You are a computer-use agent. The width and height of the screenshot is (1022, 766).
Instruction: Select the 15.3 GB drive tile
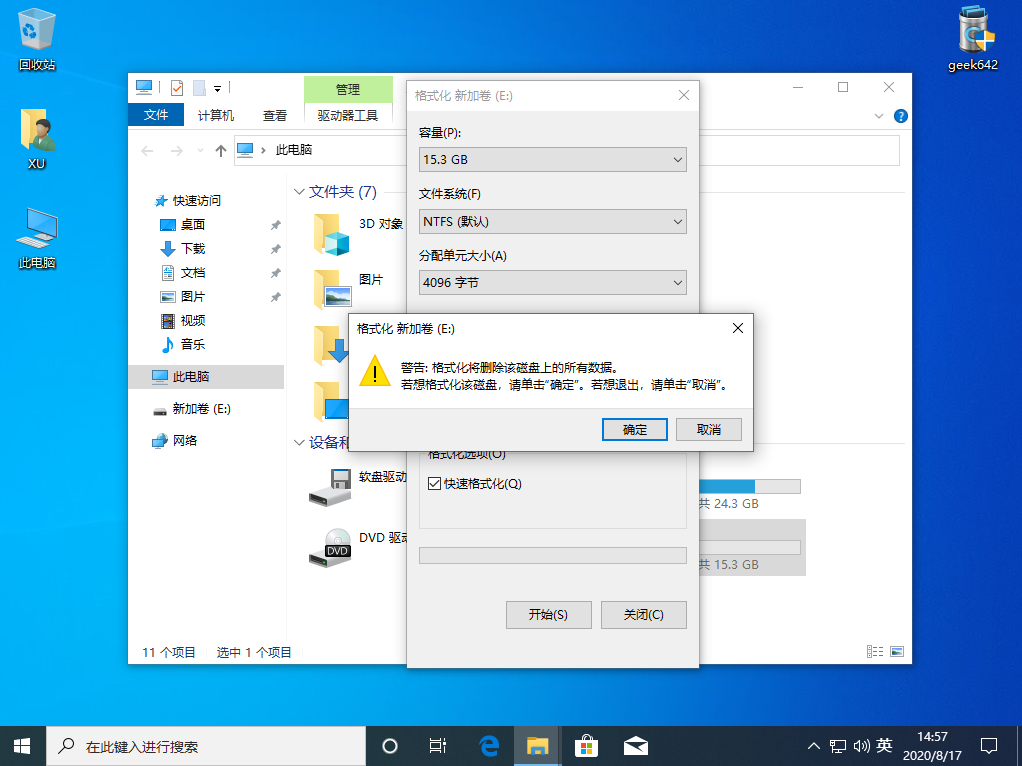[x=752, y=548]
